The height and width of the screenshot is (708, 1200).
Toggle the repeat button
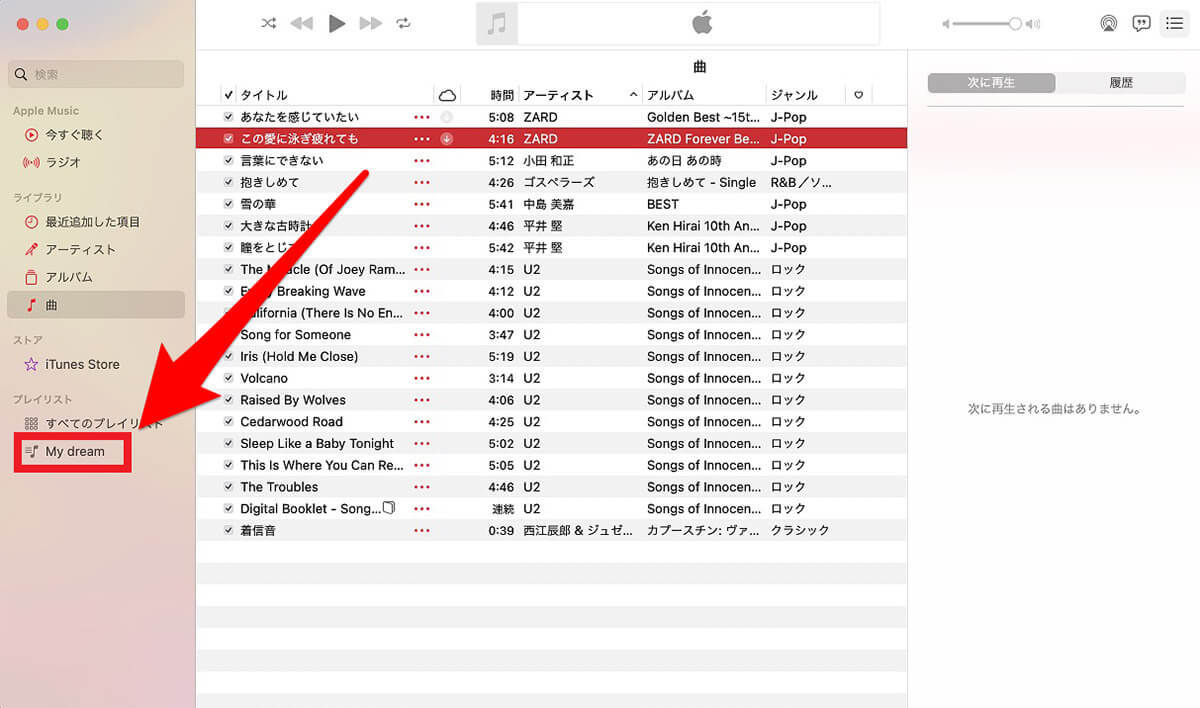coord(403,23)
